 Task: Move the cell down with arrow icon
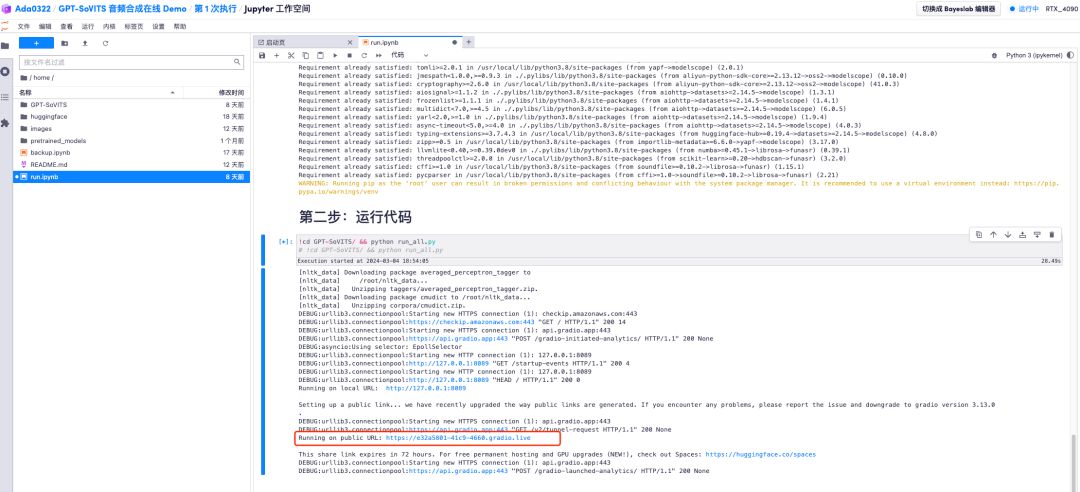(x=1008, y=235)
